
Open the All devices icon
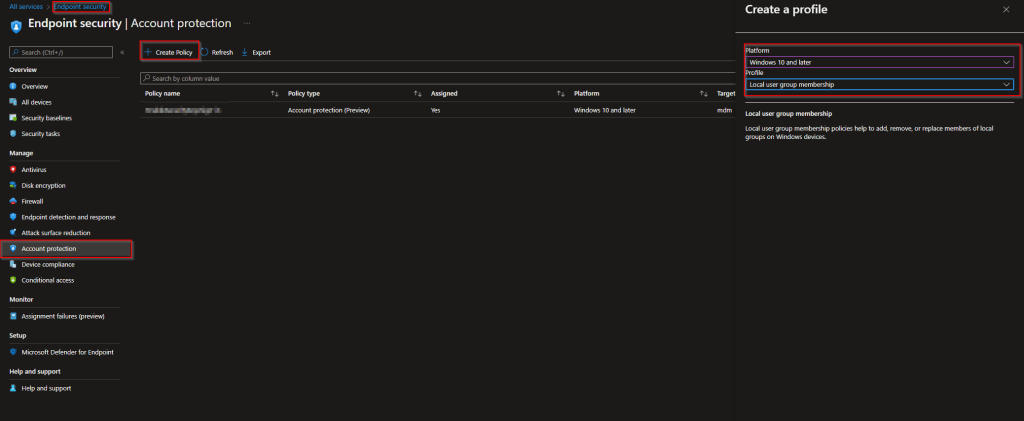pyautogui.click(x=13, y=102)
